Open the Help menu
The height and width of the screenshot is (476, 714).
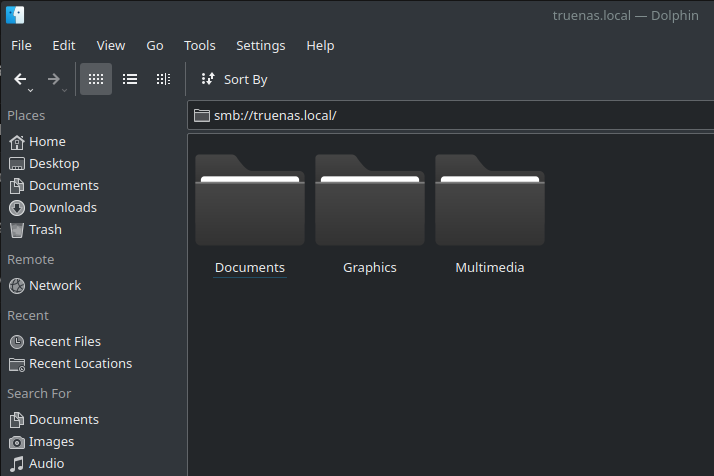(x=320, y=46)
